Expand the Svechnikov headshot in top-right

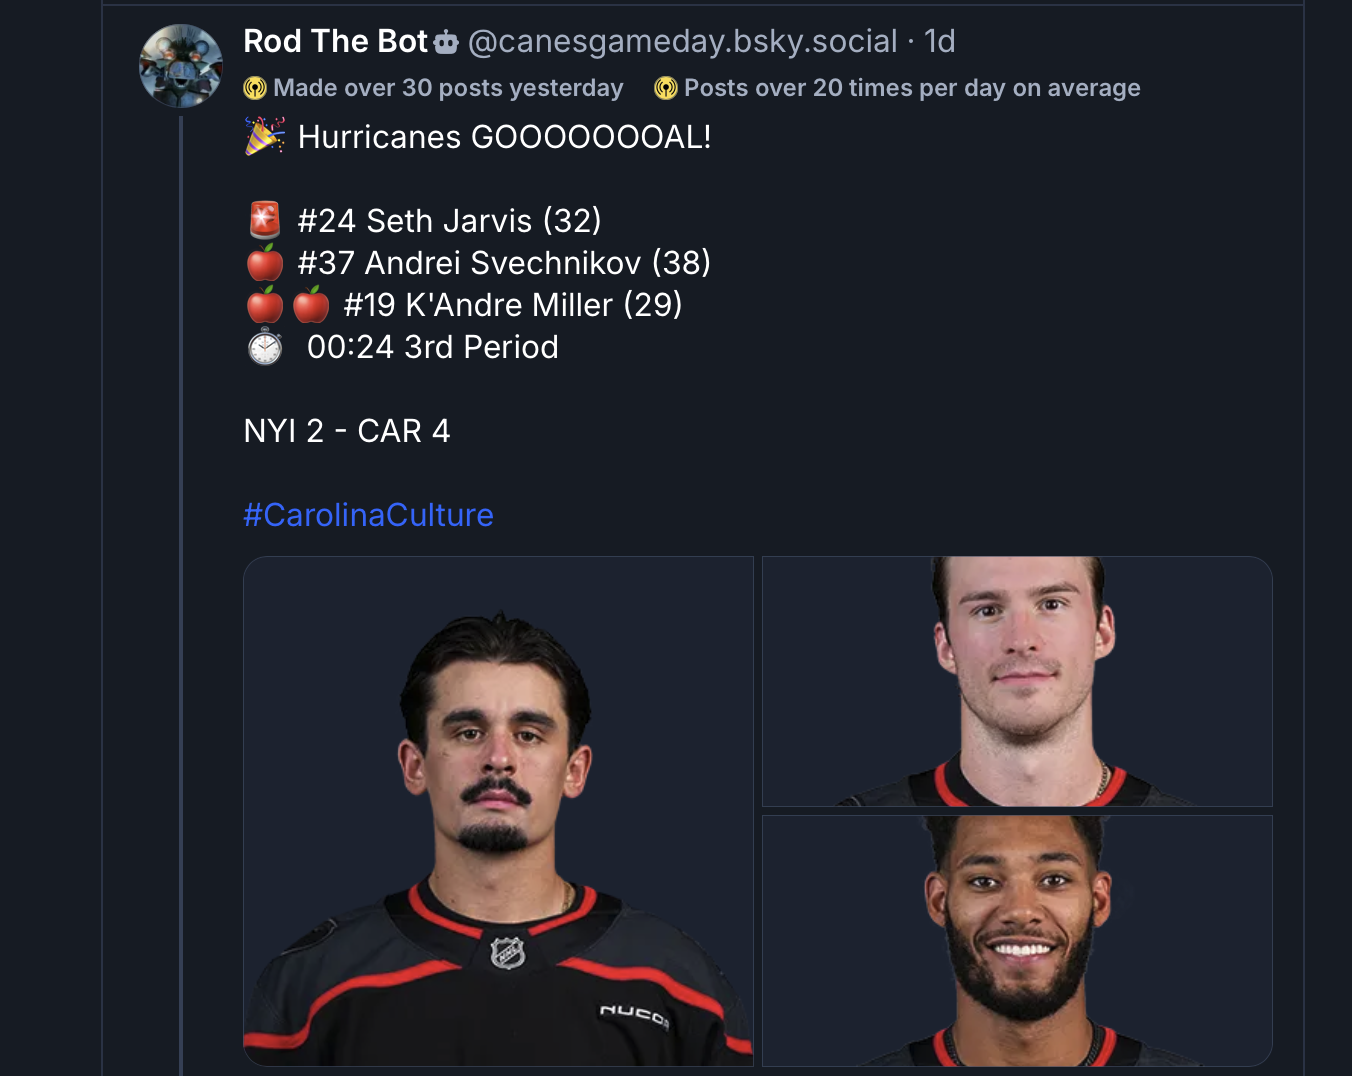[x=1017, y=682]
